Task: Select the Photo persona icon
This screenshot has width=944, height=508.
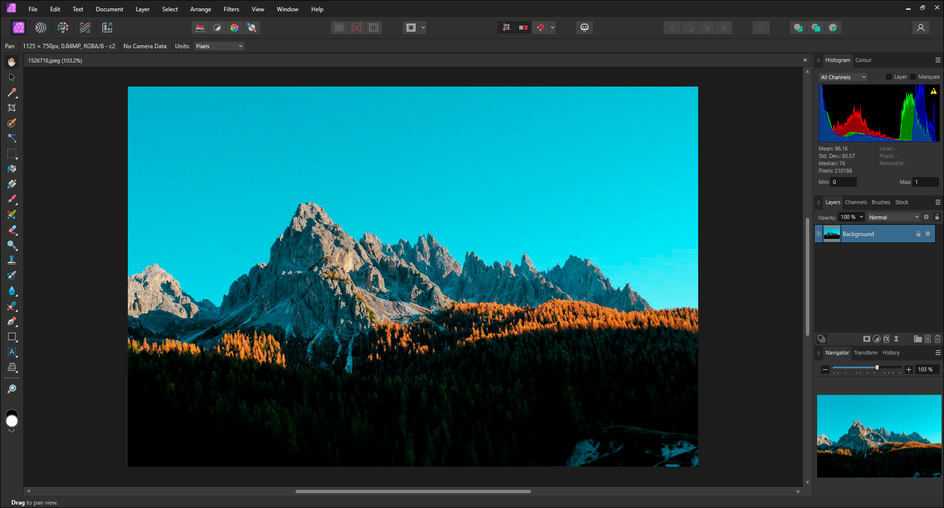Action: tap(19, 28)
